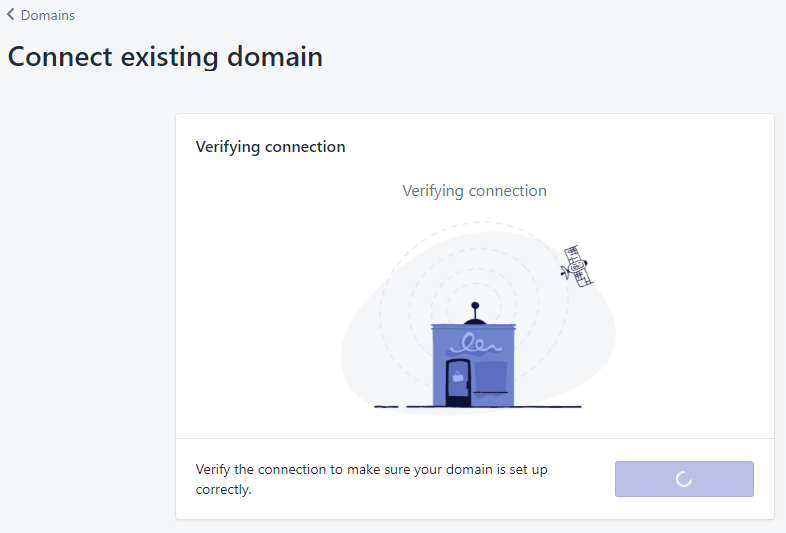Click the bold 'Verifying connection' card title
The height and width of the screenshot is (533, 786).
(x=270, y=146)
